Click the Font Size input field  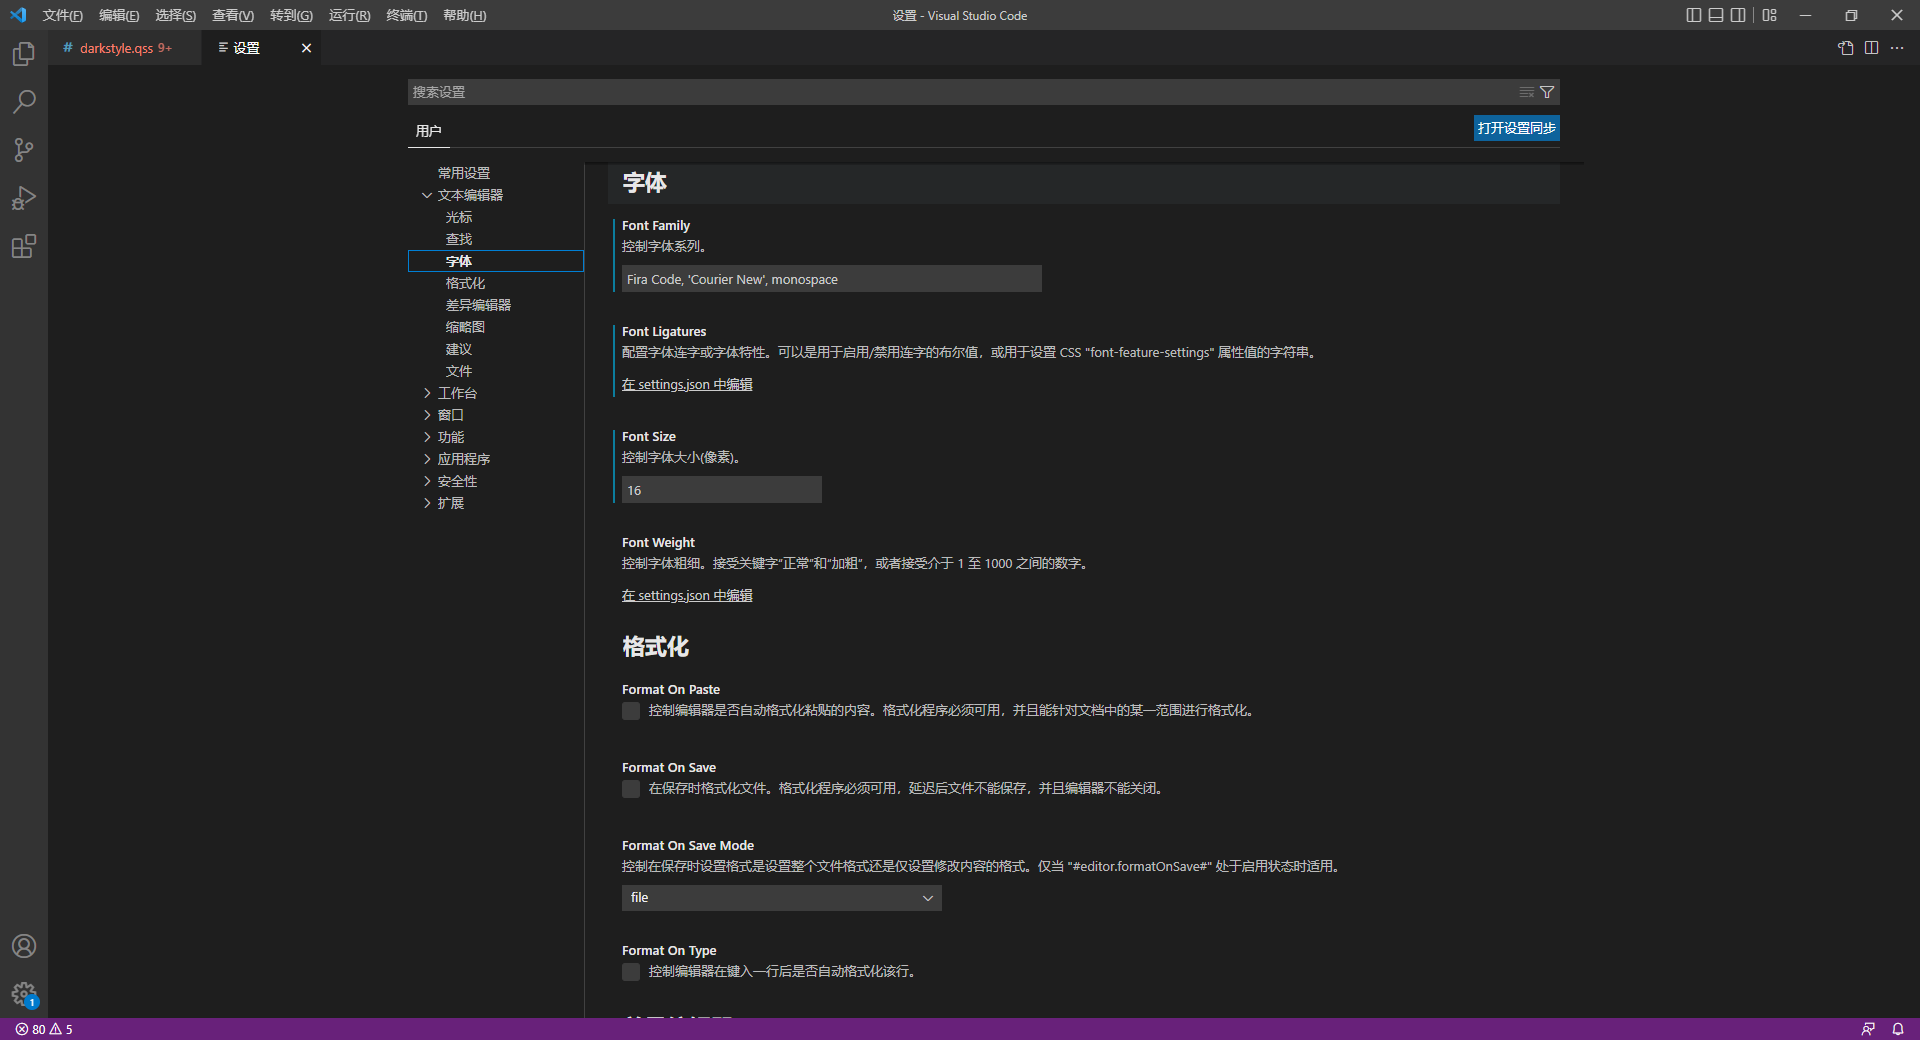point(721,490)
